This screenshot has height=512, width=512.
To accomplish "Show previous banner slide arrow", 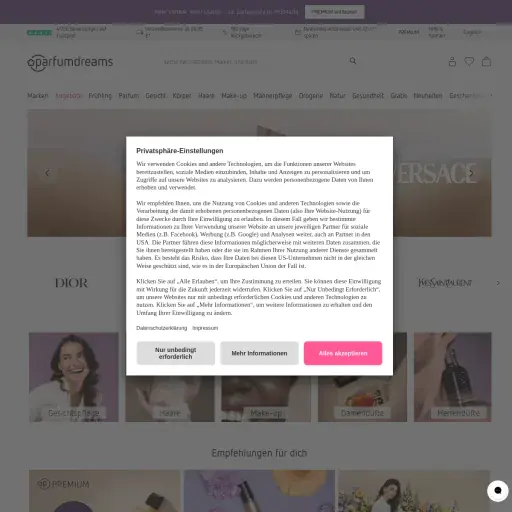I will tap(48, 173).
